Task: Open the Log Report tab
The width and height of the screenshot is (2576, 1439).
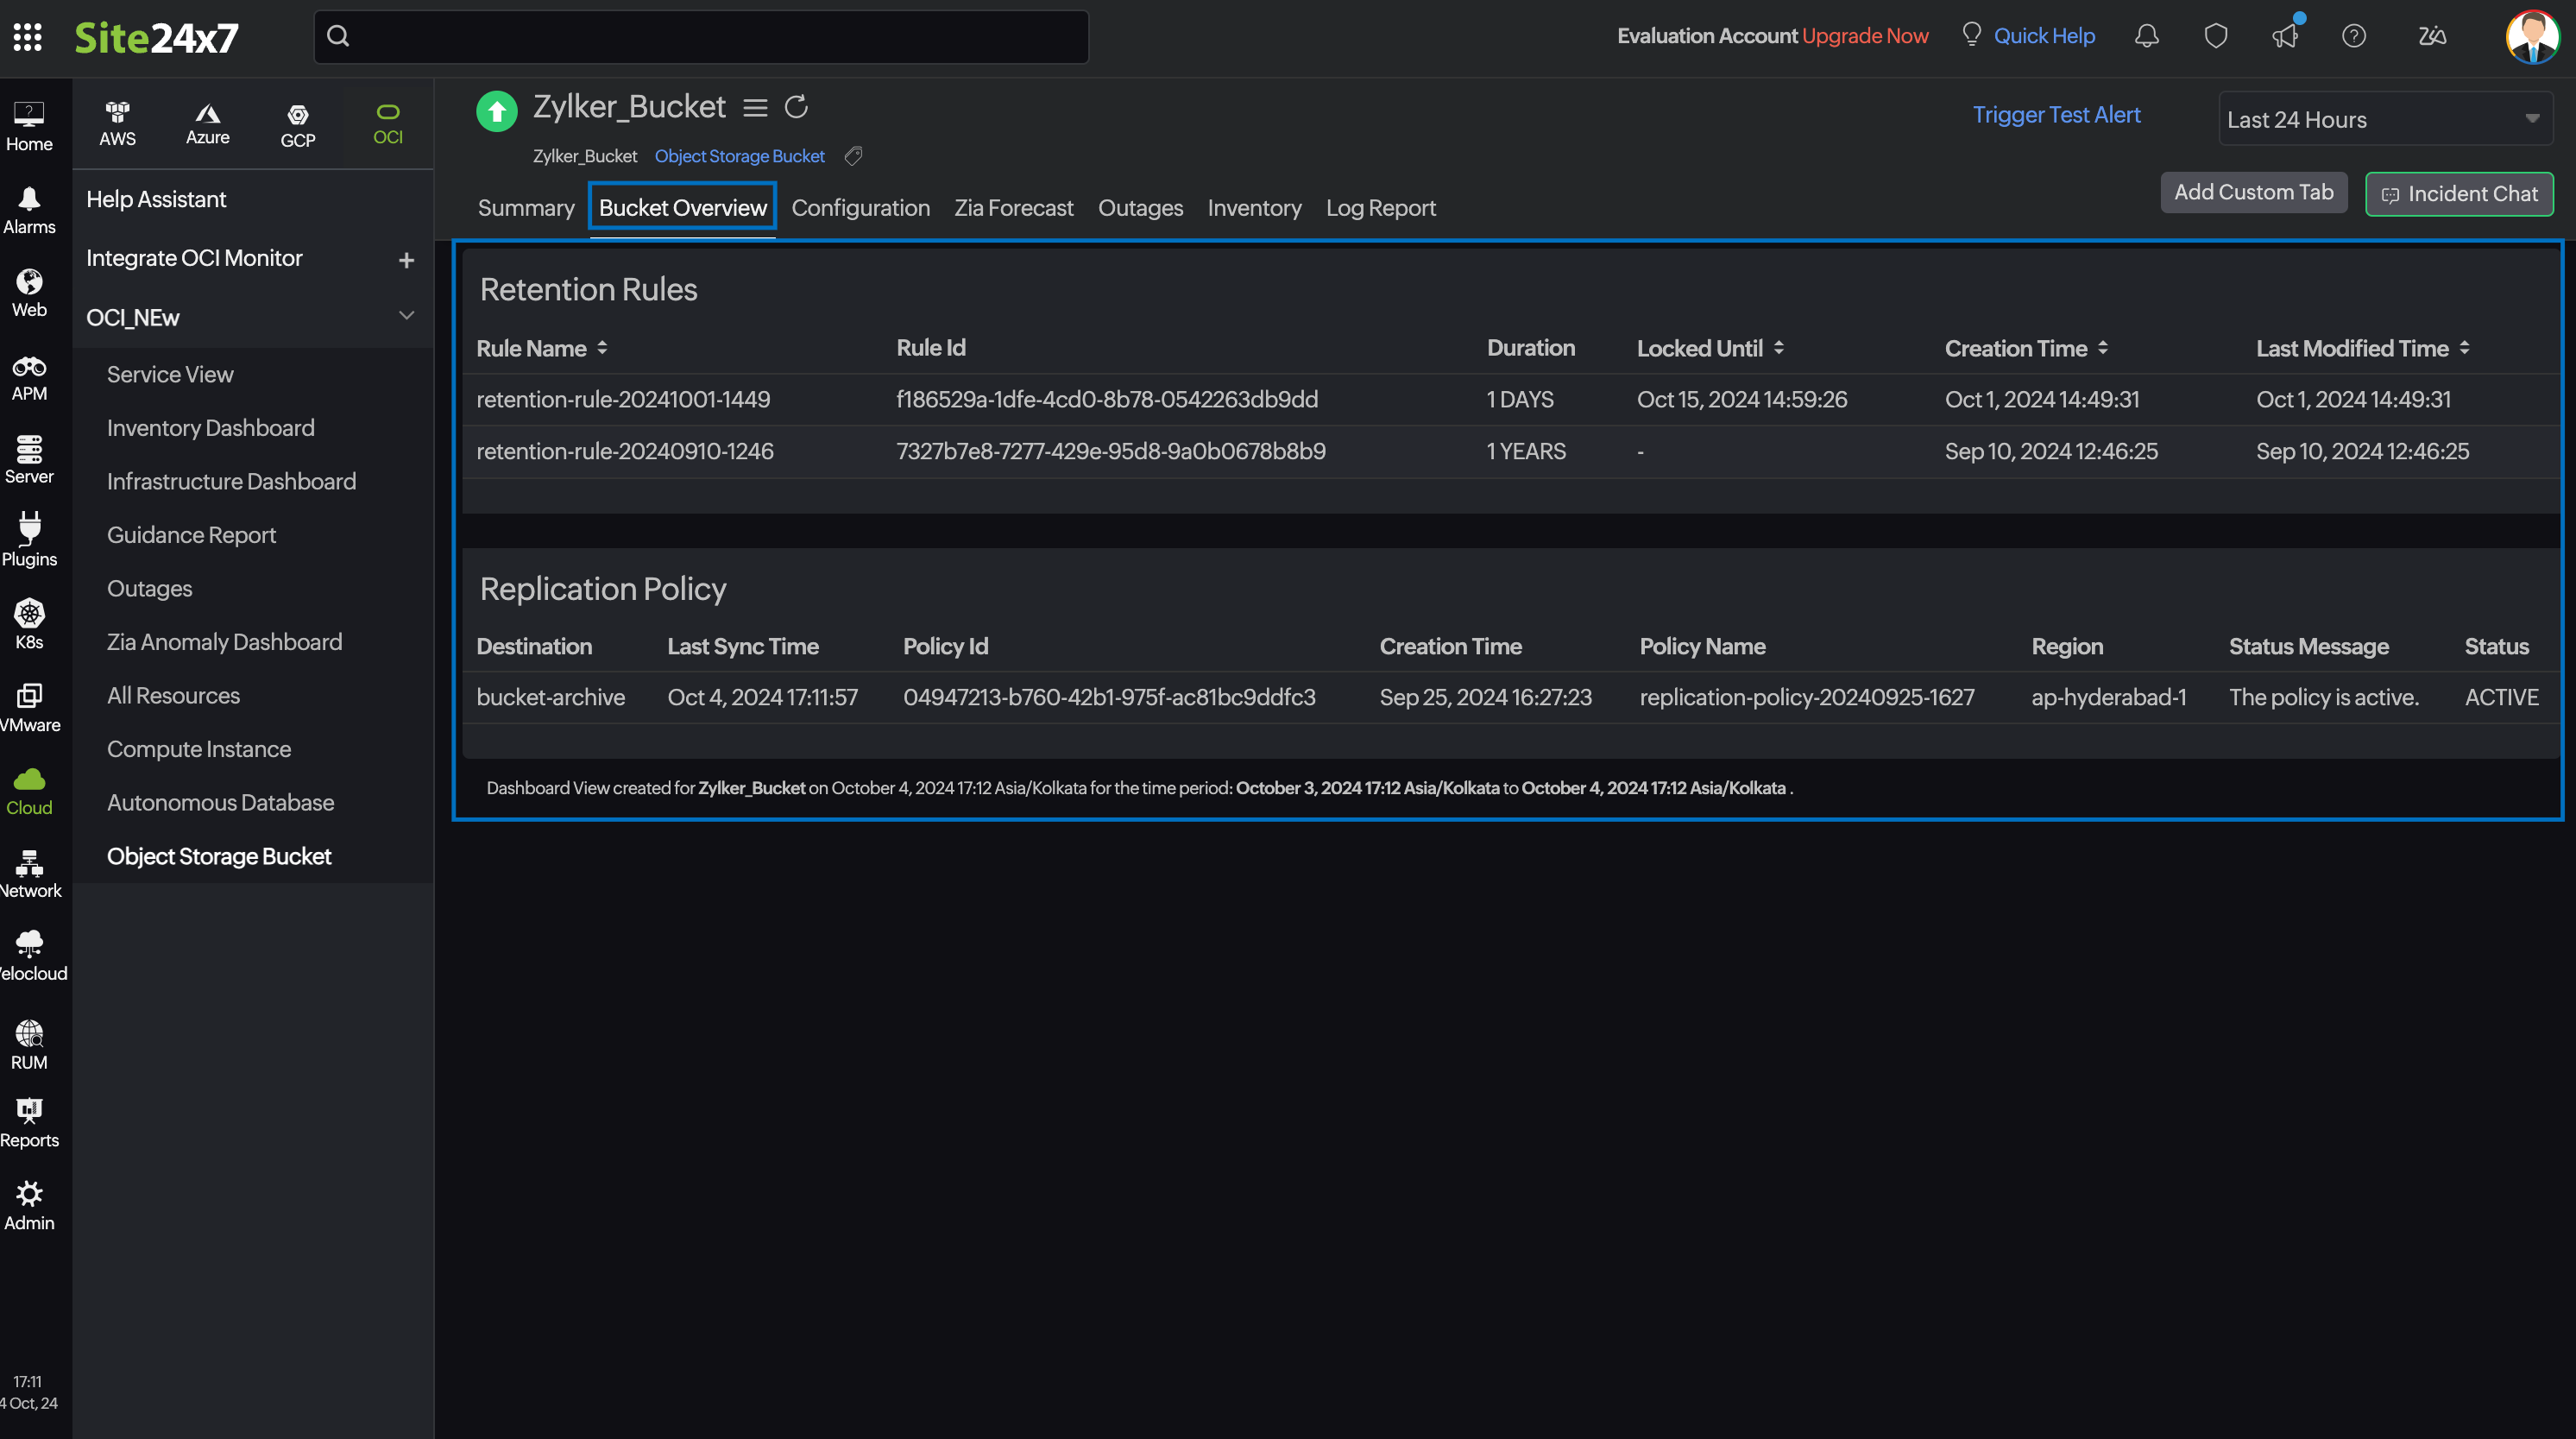Action: click(x=1380, y=208)
